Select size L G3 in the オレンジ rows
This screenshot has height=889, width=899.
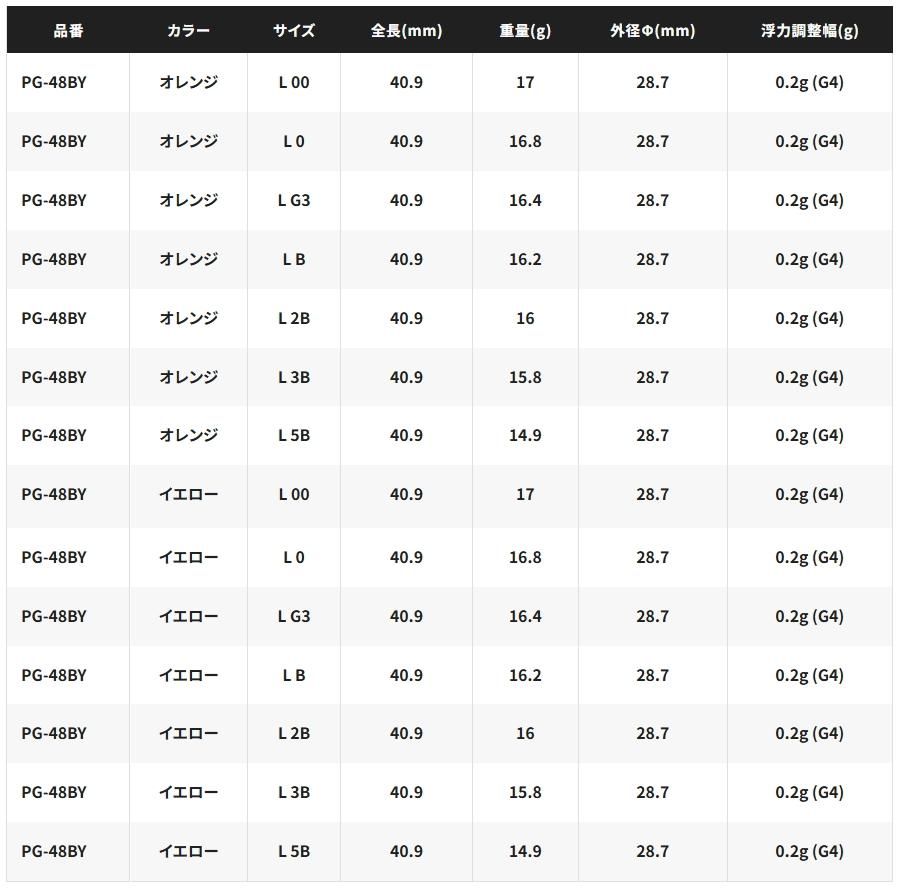(294, 200)
